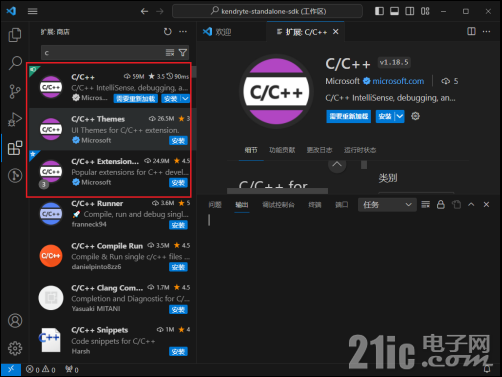Open the Source Control view
Image resolution: width=502 pixels, height=377 pixels.
coord(15,91)
